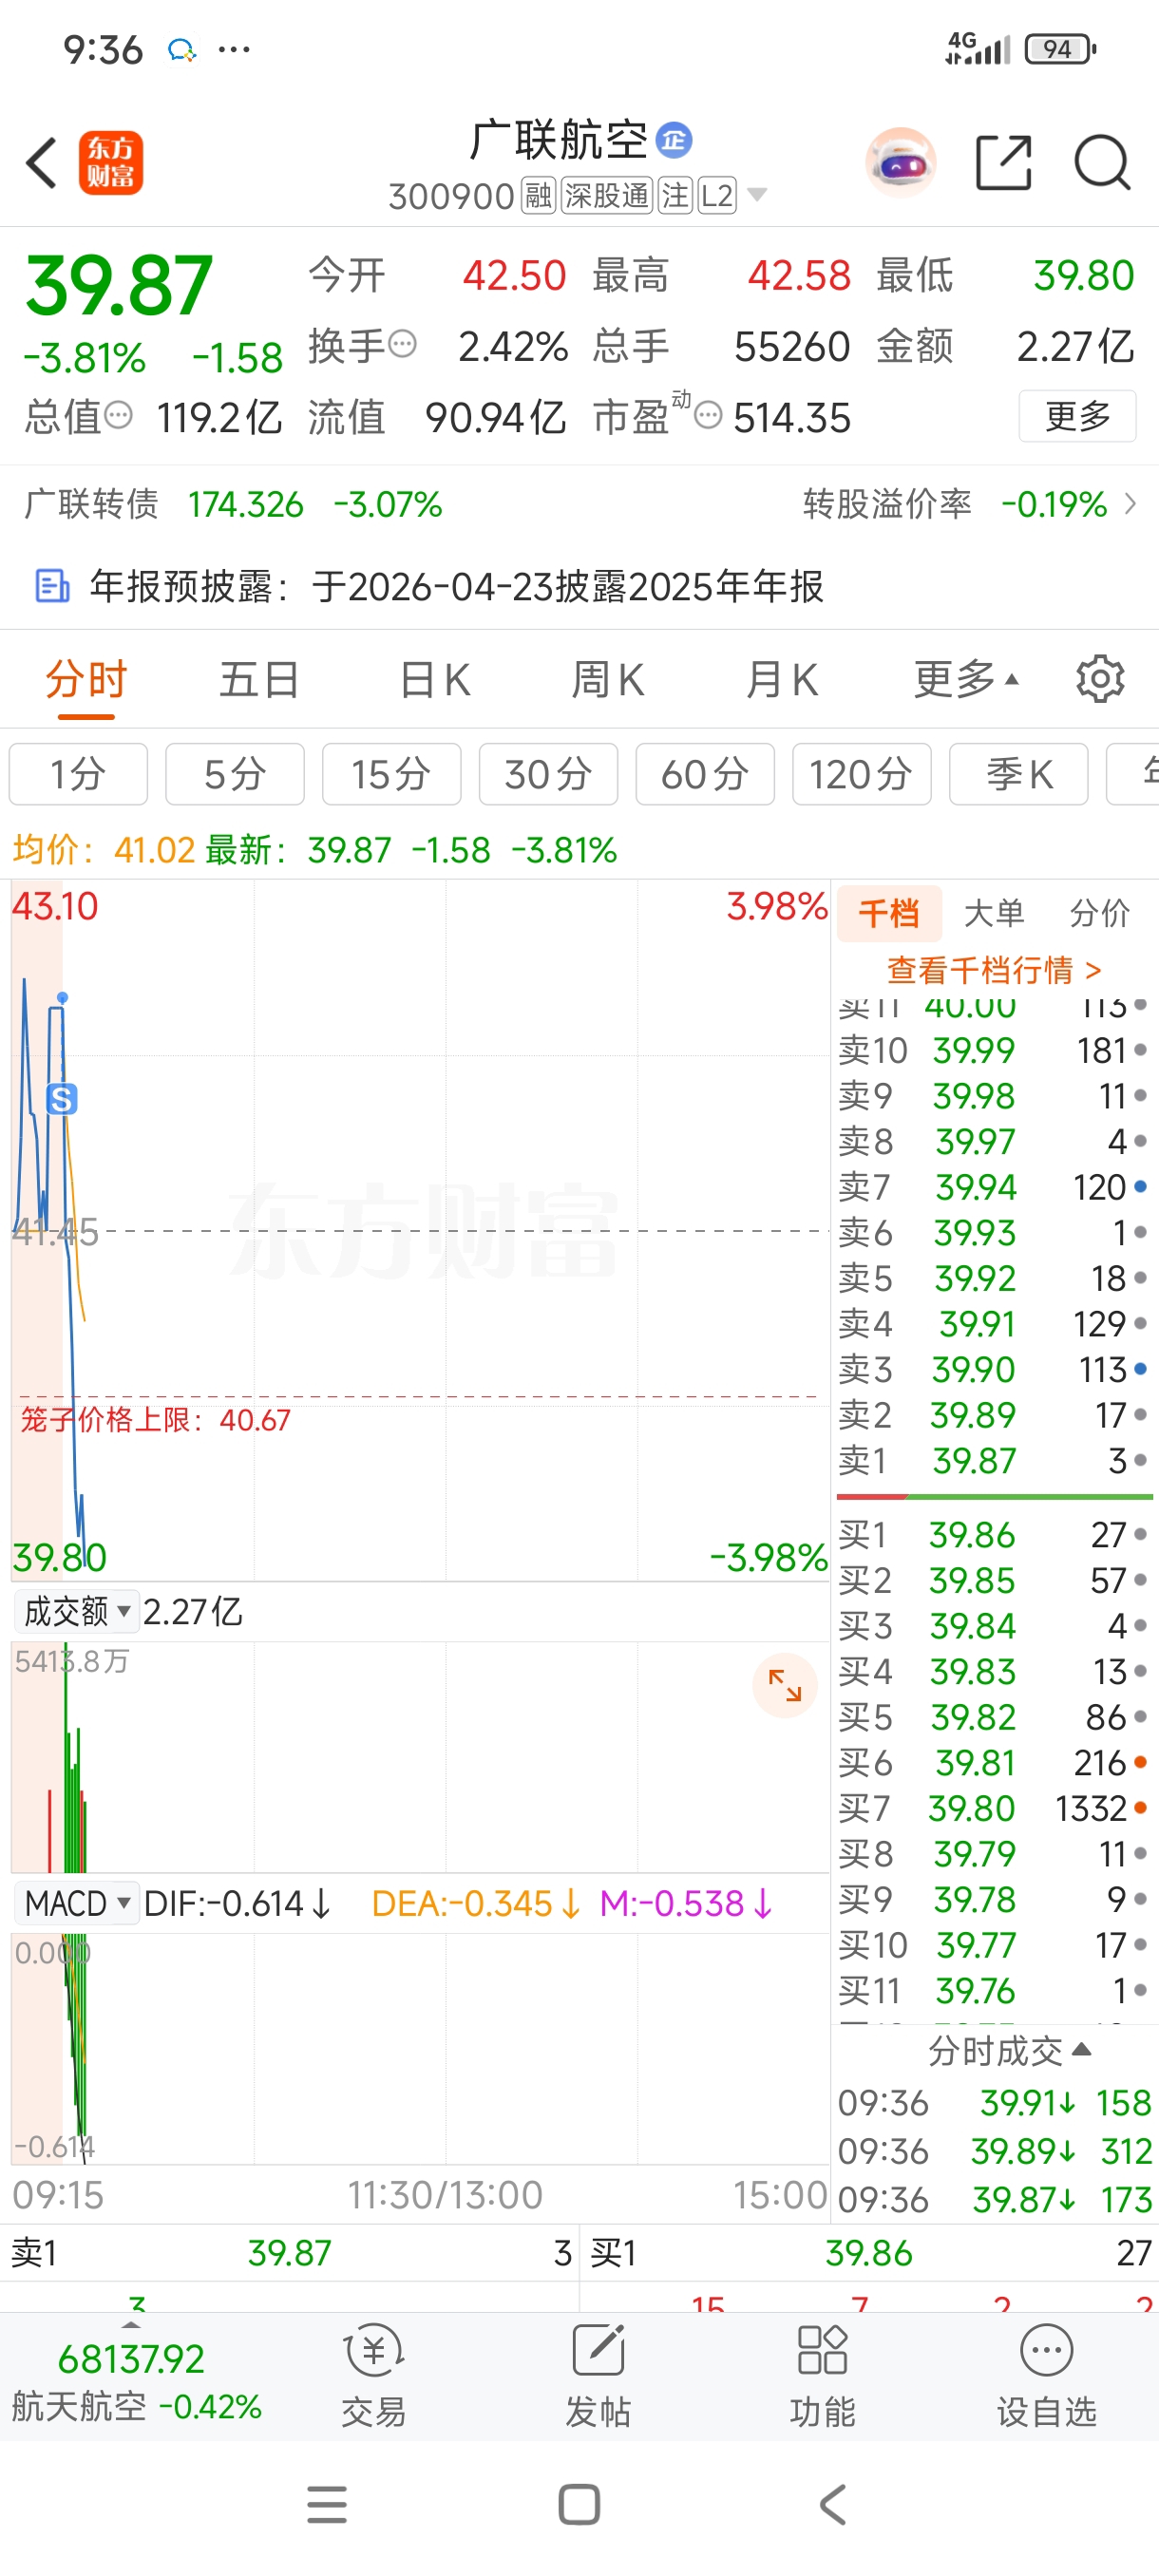The width and height of the screenshot is (1159, 2576).
Task: Tap the info icon next to 换手
Action: pyautogui.click(x=402, y=345)
